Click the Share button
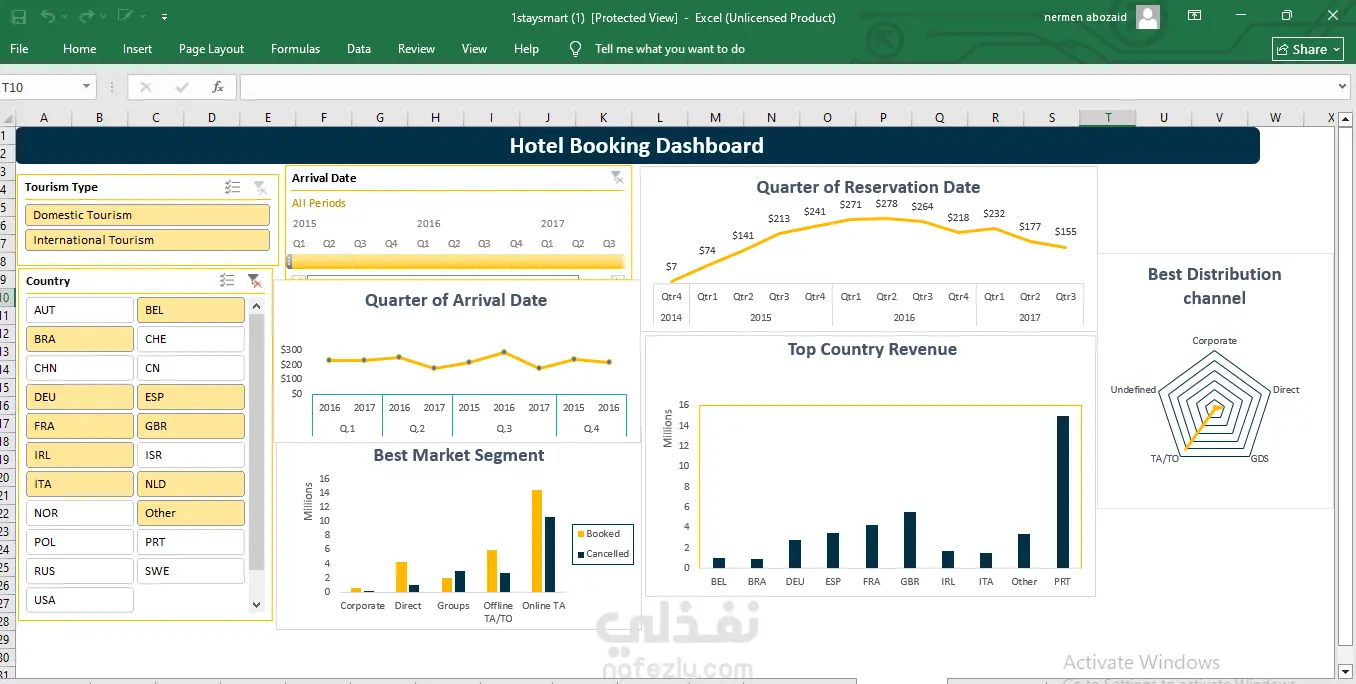The image size is (1356, 684). [x=1309, y=49]
